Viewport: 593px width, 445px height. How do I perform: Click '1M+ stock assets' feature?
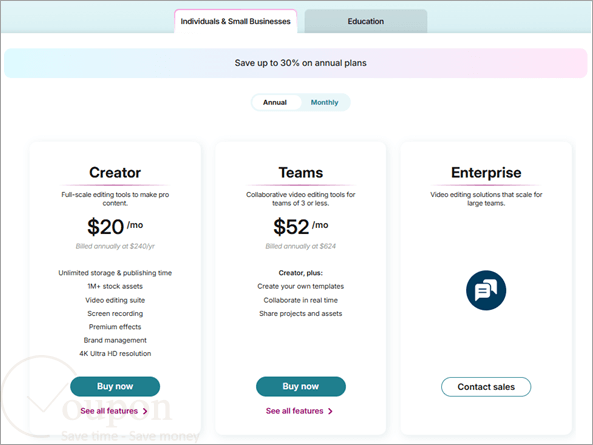click(x=115, y=286)
